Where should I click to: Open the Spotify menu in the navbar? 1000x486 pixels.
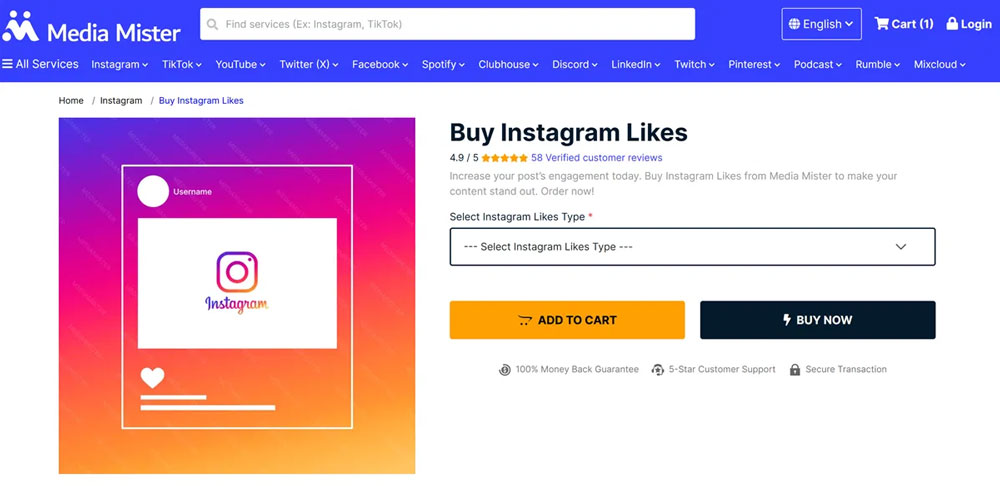443,64
